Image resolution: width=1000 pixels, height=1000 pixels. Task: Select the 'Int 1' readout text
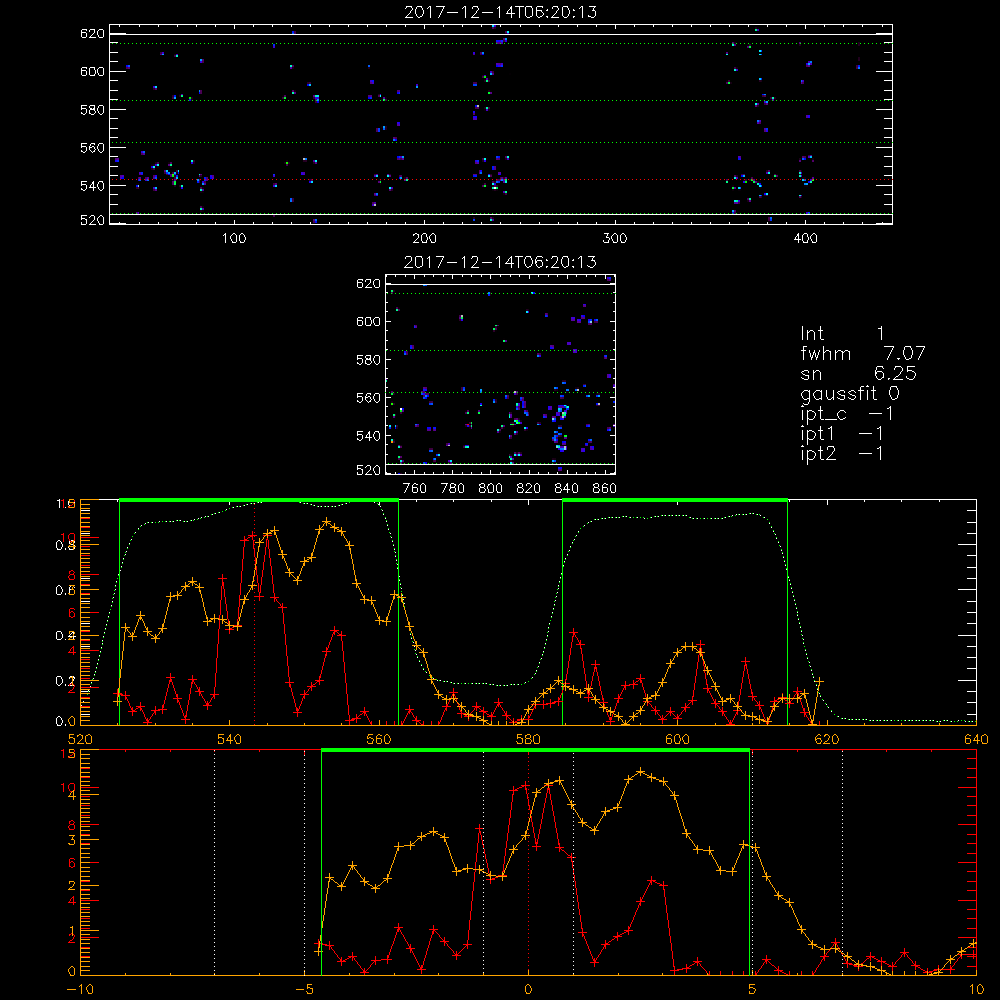842,334
